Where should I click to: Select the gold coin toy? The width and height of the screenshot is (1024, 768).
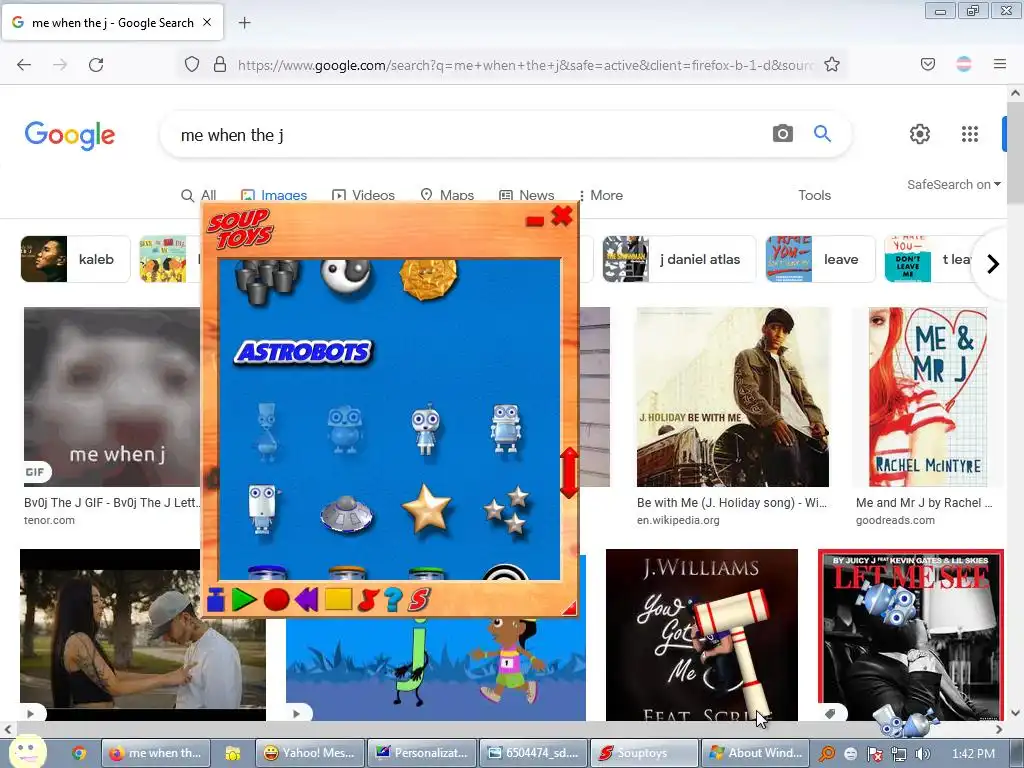[x=428, y=280]
